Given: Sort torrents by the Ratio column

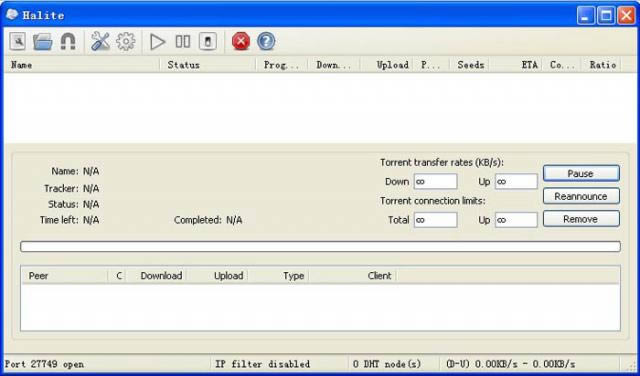Looking at the screenshot, I should click(600, 65).
